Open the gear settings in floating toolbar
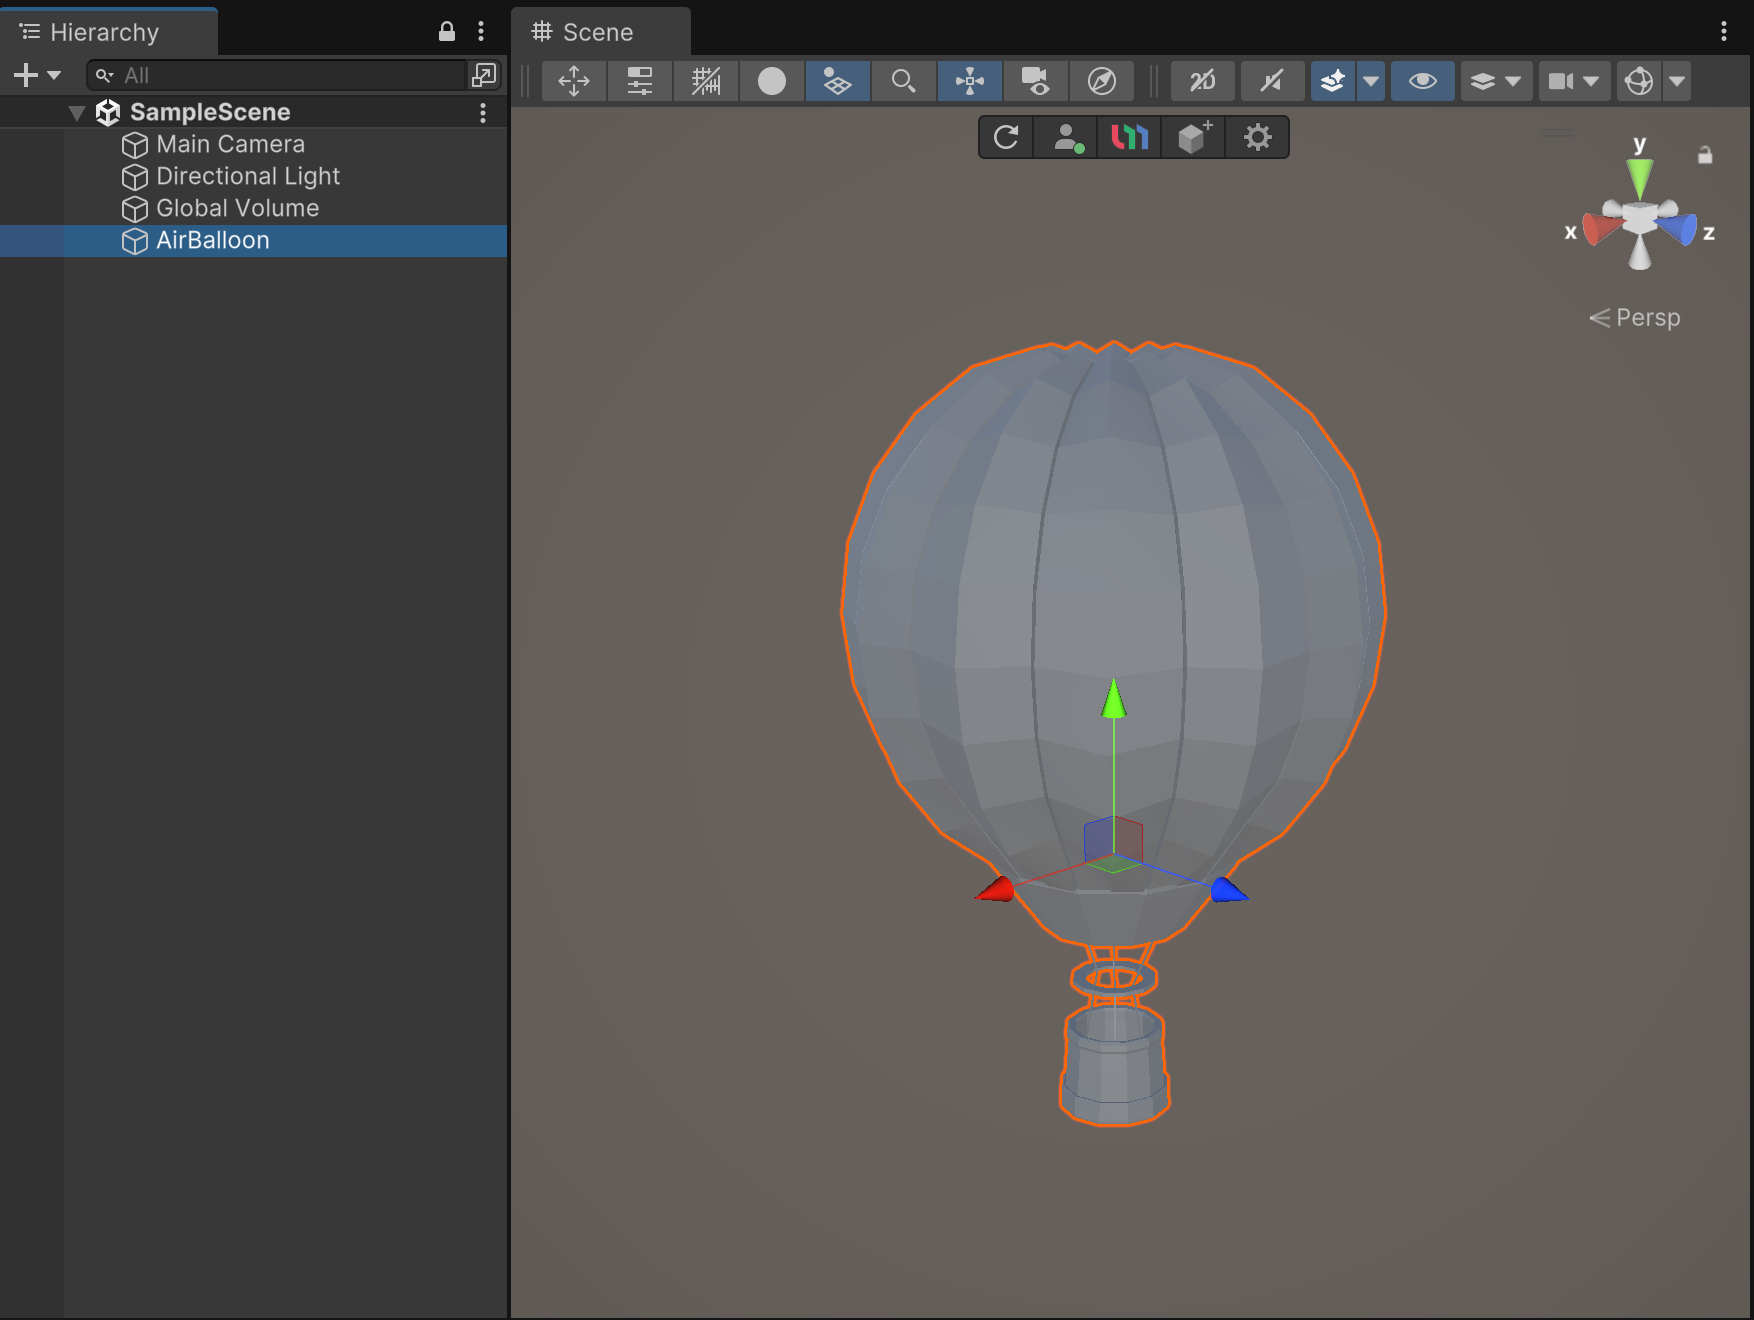The image size is (1754, 1320). (x=1257, y=137)
